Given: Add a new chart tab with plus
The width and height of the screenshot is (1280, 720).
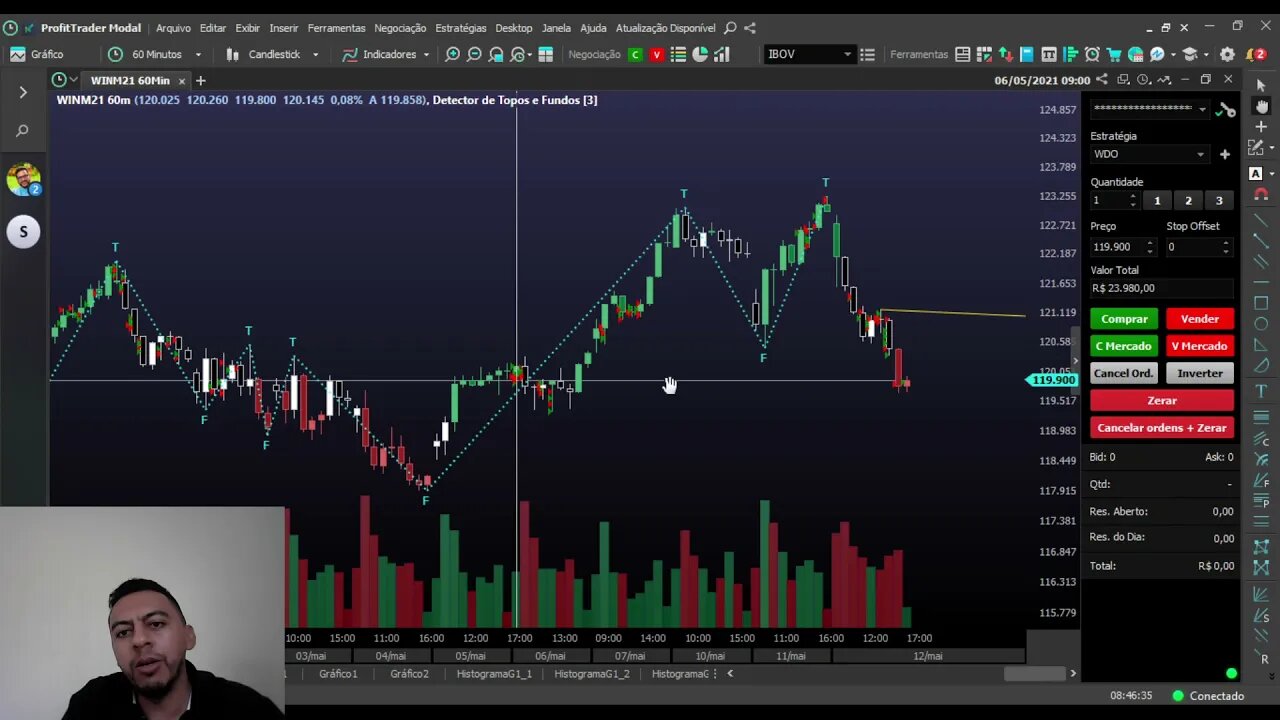Looking at the screenshot, I should (200, 80).
